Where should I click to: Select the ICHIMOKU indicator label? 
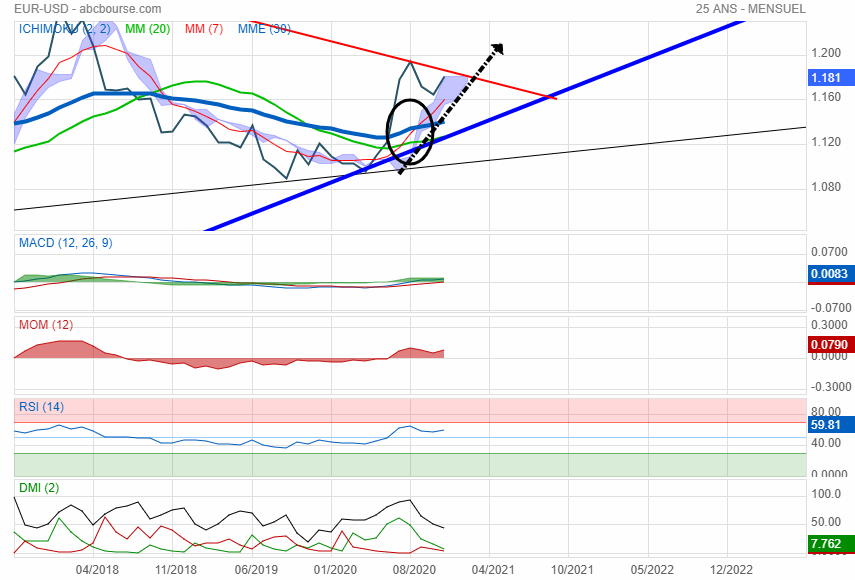click(64, 29)
